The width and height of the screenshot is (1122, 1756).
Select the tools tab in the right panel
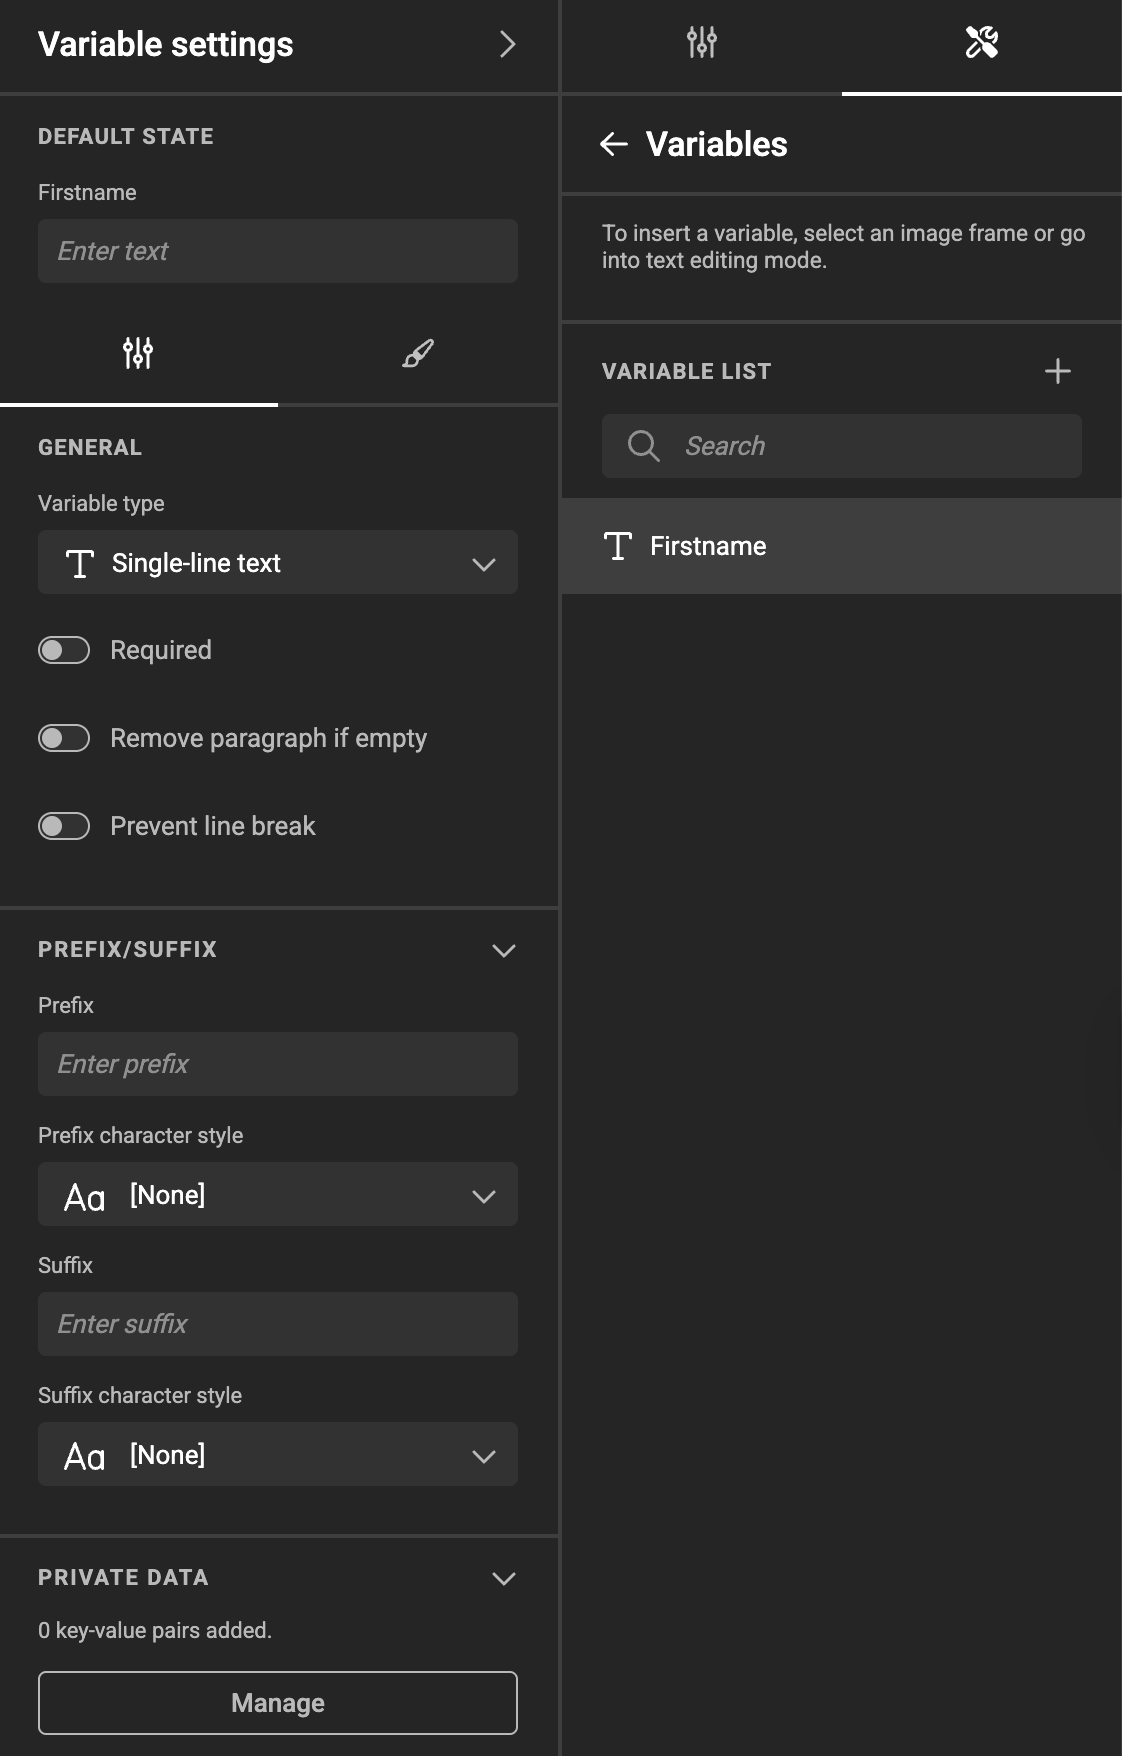[981, 42]
